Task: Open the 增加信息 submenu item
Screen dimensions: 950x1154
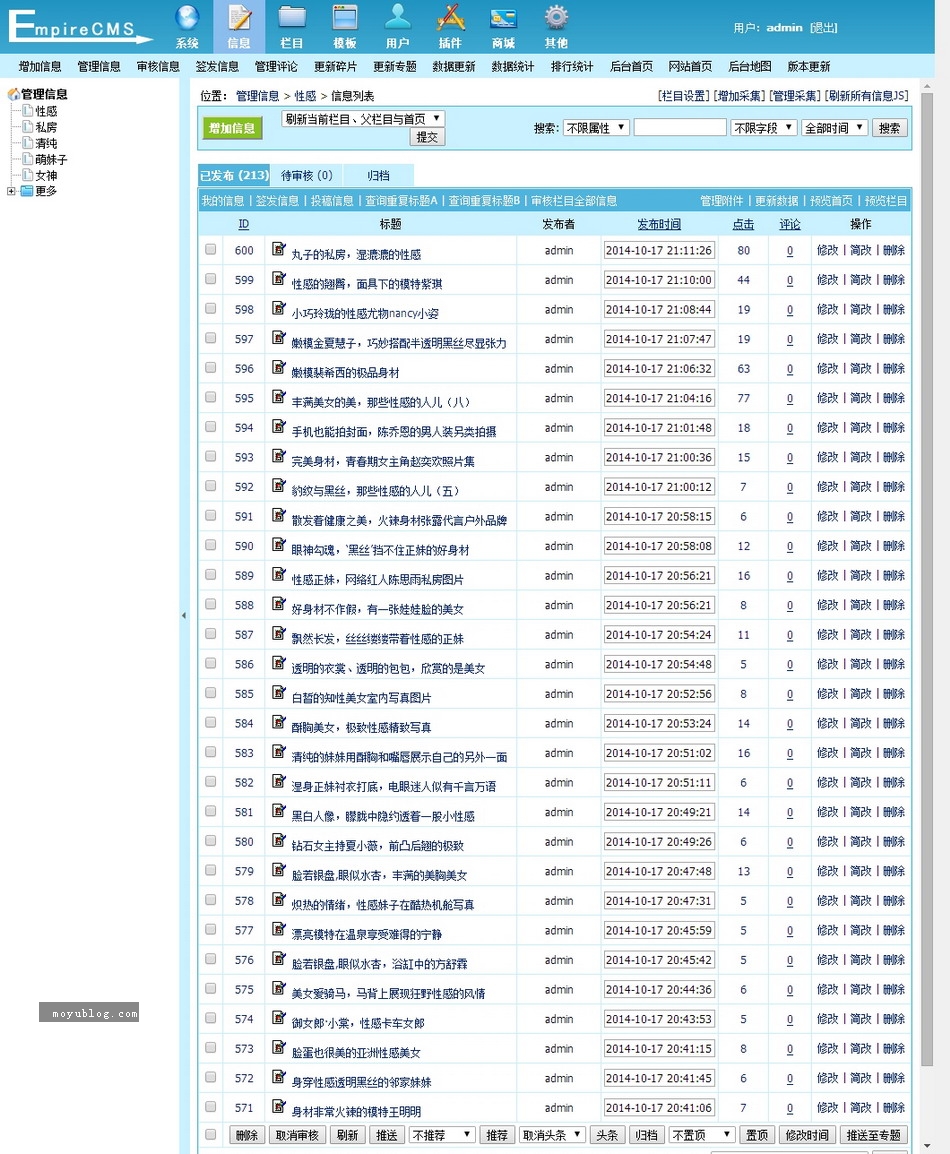Action: 40,66
